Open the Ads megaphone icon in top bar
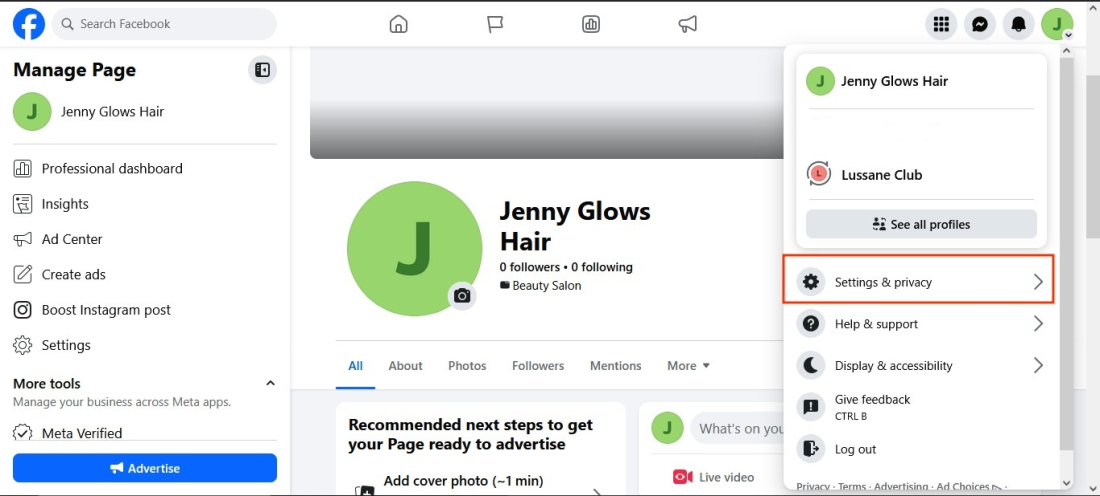 coord(688,24)
